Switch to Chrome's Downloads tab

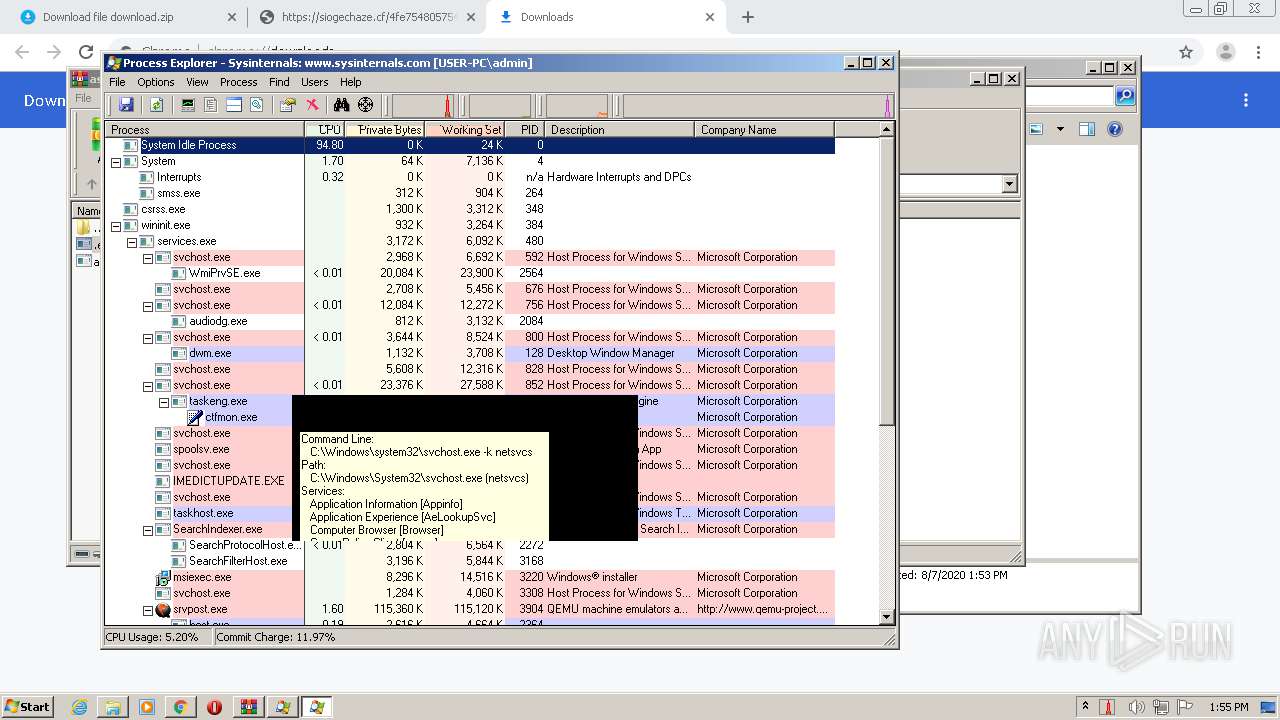click(606, 17)
